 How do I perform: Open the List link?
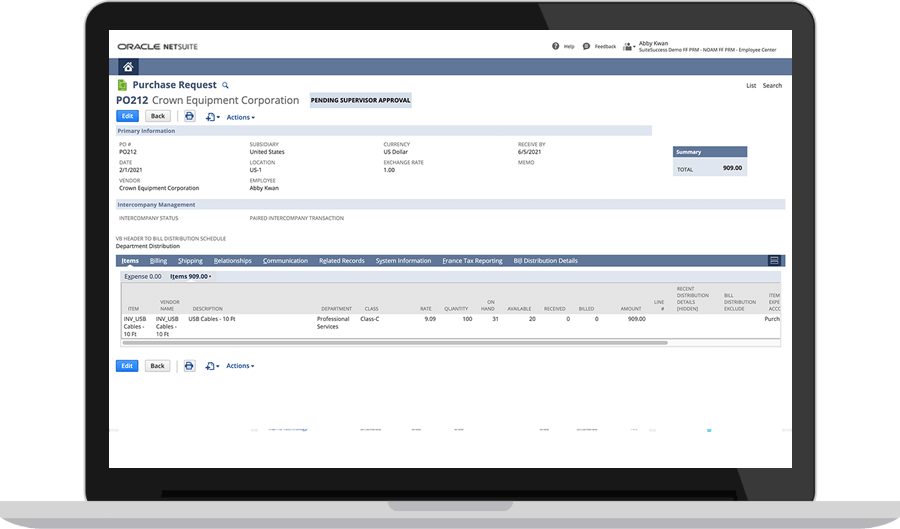[x=751, y=85]
